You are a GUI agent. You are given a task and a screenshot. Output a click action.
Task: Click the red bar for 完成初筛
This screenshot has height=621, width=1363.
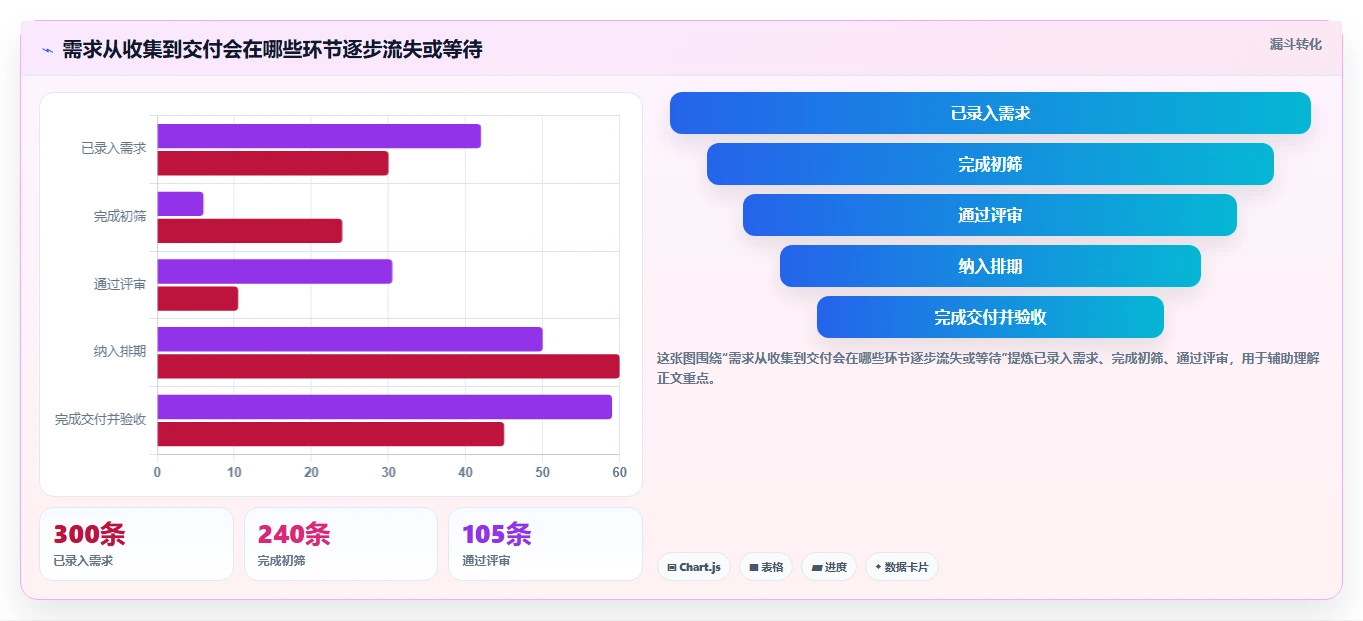click(x=250, y=231)
